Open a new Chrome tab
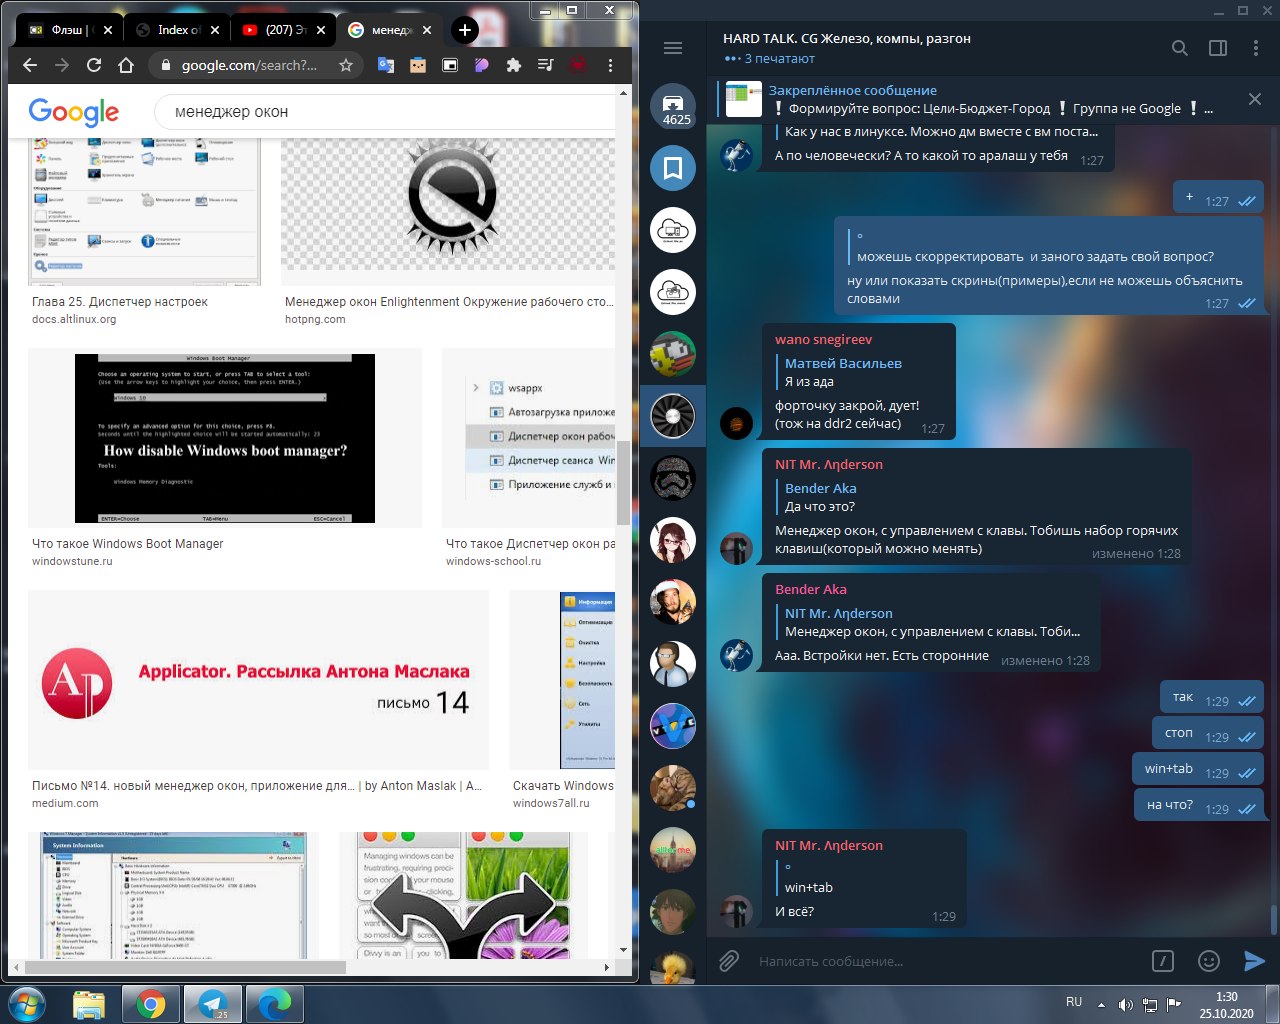Viewport: 1280px width, 1024px height. click(465, 30)
